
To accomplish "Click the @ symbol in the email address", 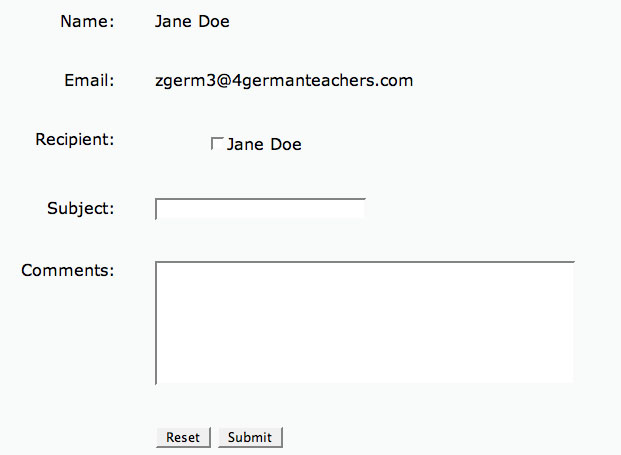I will (224, 81).
